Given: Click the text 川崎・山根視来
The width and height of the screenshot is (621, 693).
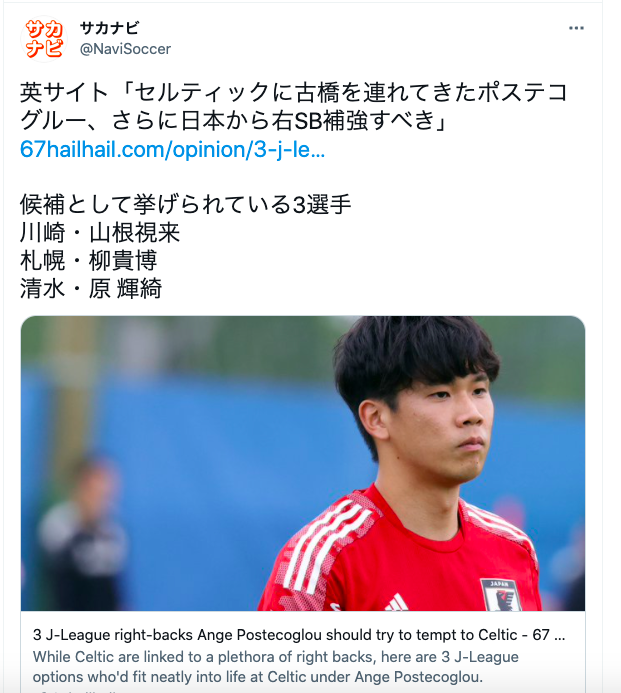Looking at the screenshot, I should (100, 232).
